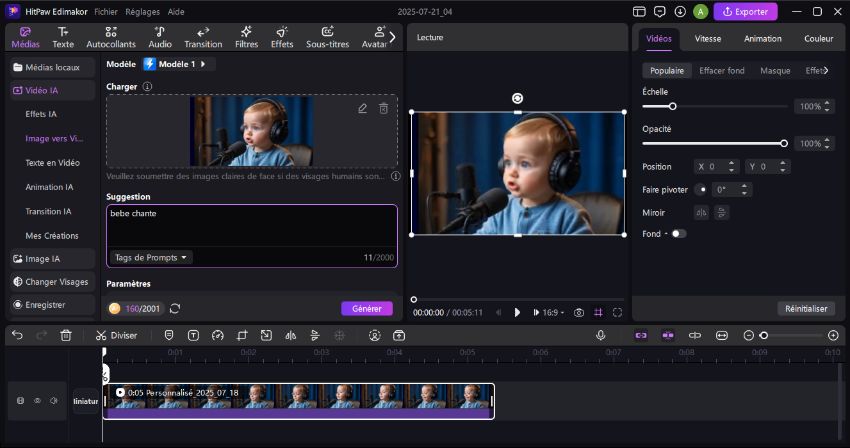Enter fullscreen preview
The image size is (850, 448).
pyautogui.click(x=617, y=312)
